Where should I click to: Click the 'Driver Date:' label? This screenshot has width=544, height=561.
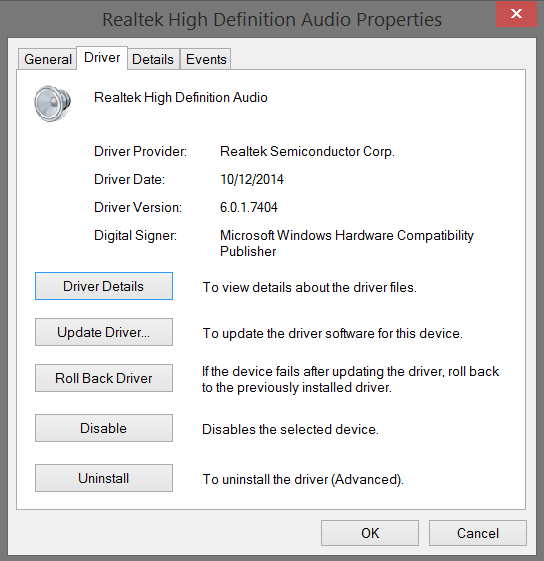point(130,179)
